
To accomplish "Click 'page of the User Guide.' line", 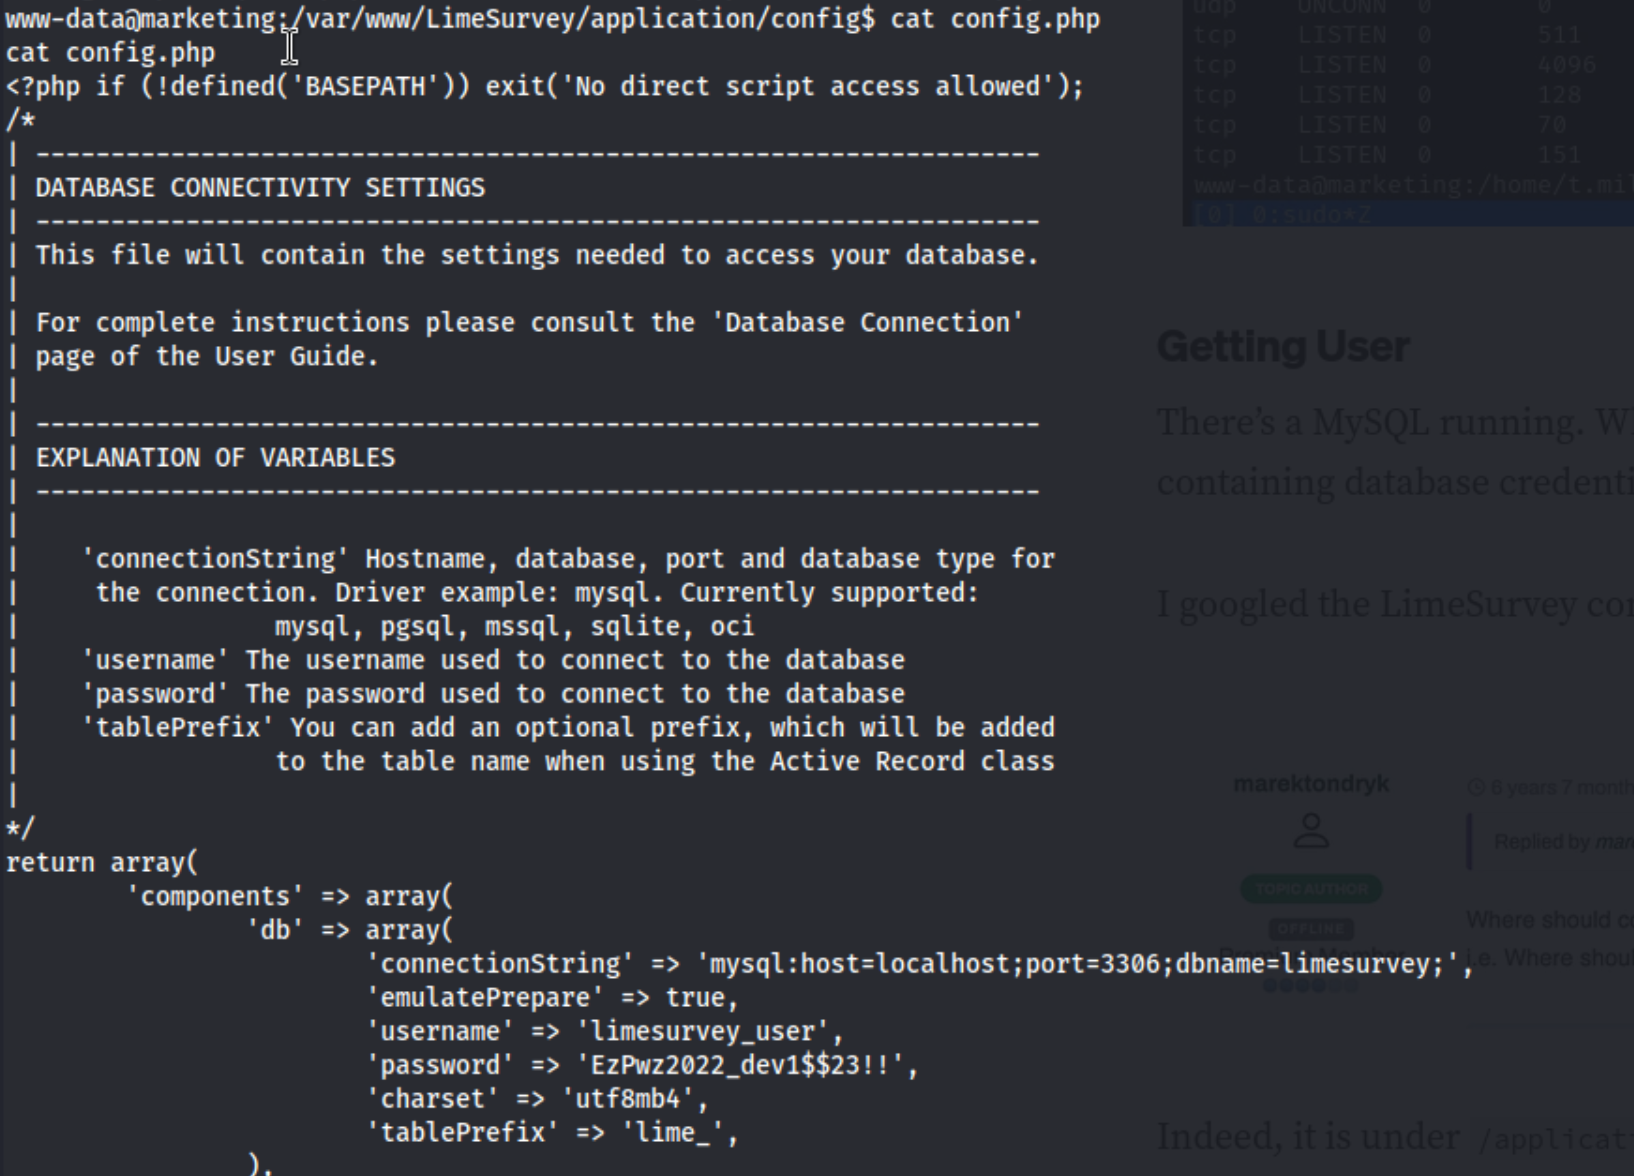I will pyautogui.click(x=207, y=357).
